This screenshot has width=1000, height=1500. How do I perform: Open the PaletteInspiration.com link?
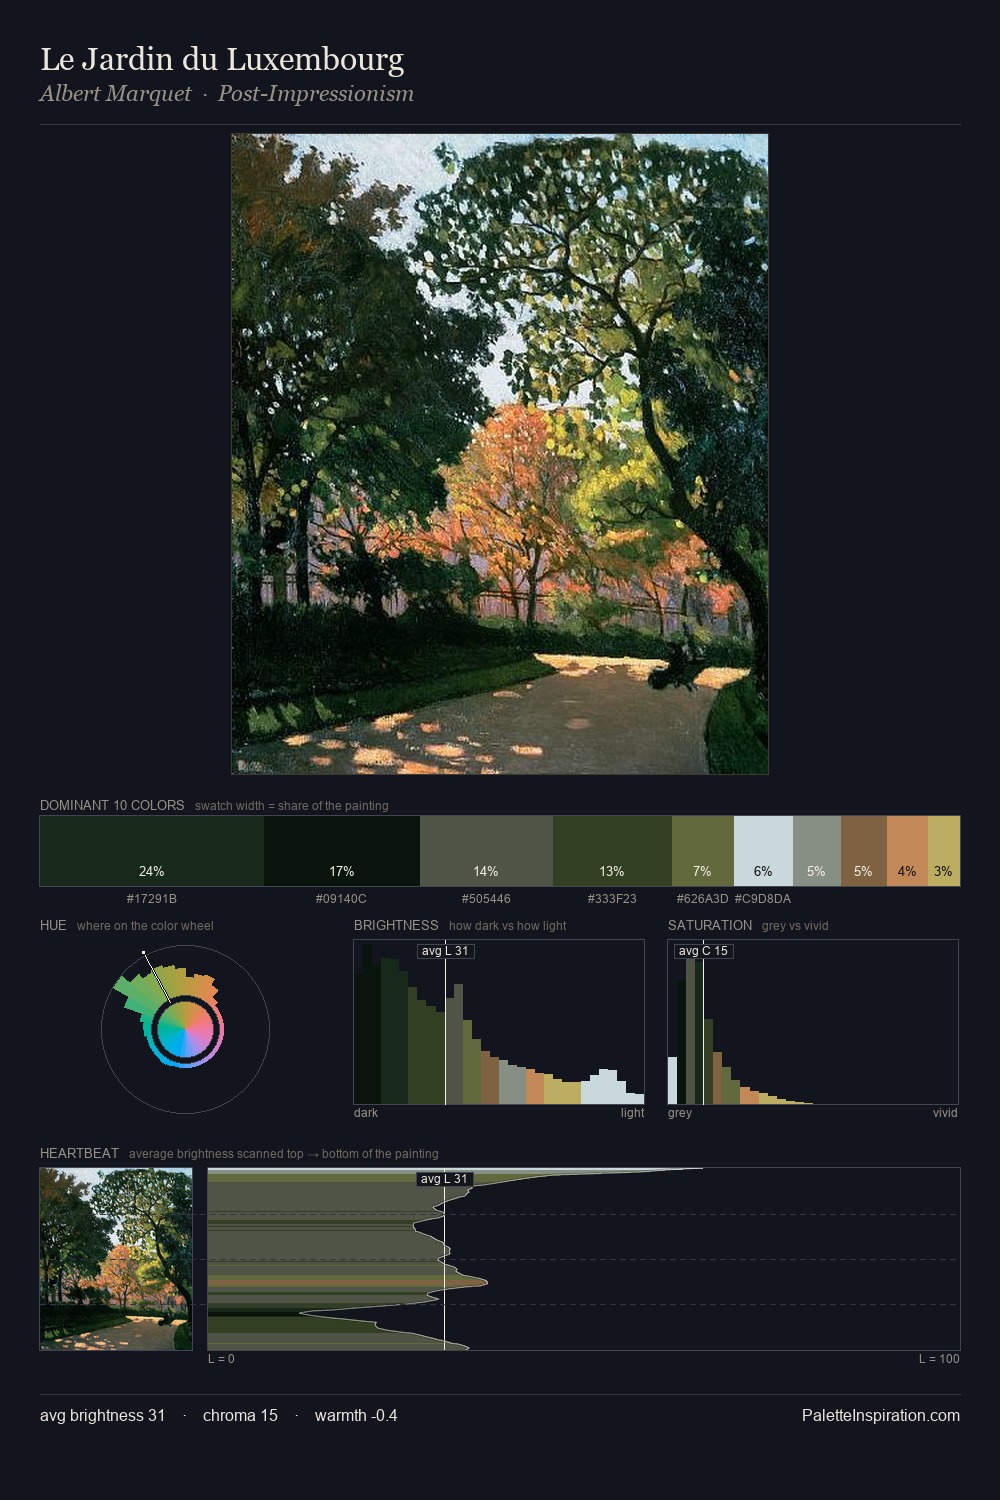(x=881, y=1416)
